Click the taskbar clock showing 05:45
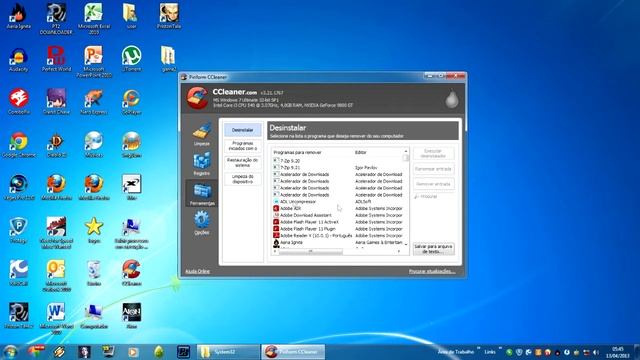 pyautogui.click(x=617, y=352)
